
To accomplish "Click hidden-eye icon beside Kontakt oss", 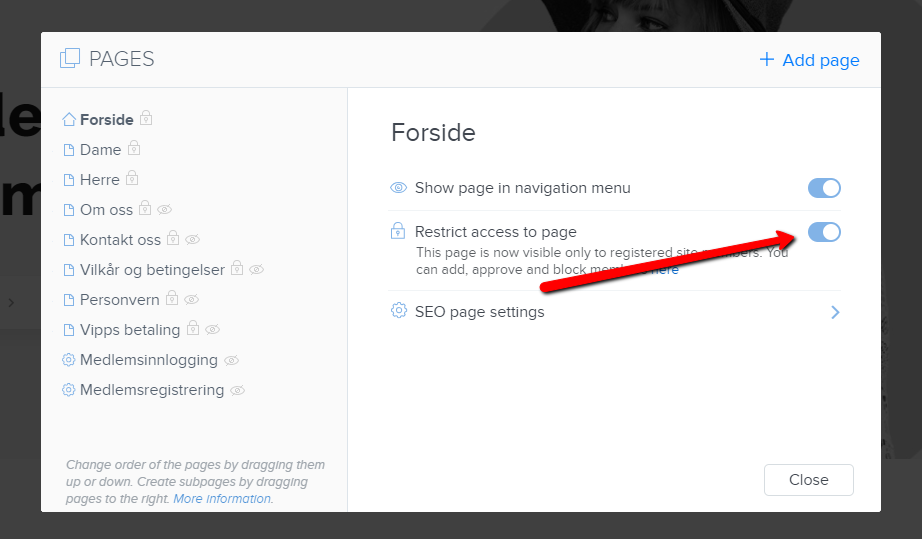I will (192, 239).
